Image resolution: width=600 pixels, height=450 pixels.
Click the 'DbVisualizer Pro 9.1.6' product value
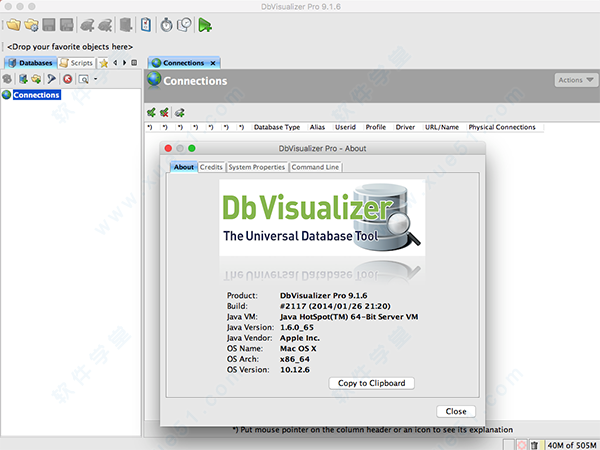[x=324, y=295]
